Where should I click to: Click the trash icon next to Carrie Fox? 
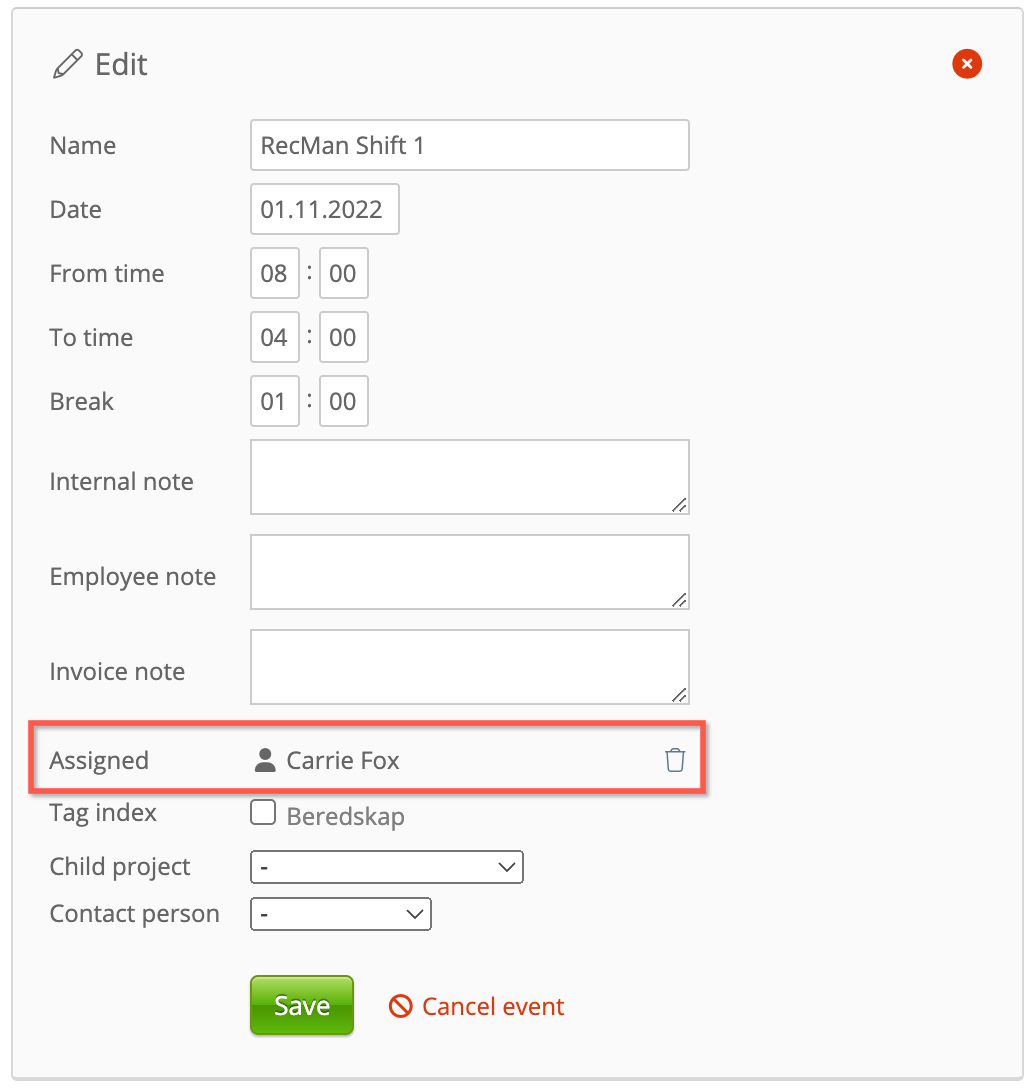pyautogui.click(x=675, y=760)
